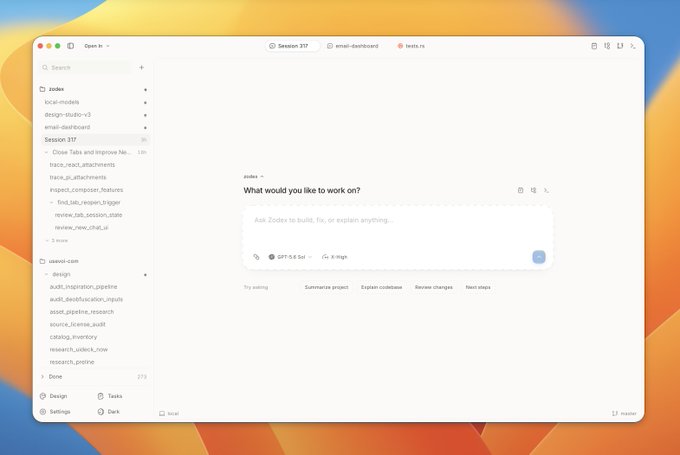Image resolution: width=680 pixels, height=455 pixels.
Task: Choose 'Review changes' suggestion
Action: click(x=434, y=288)
